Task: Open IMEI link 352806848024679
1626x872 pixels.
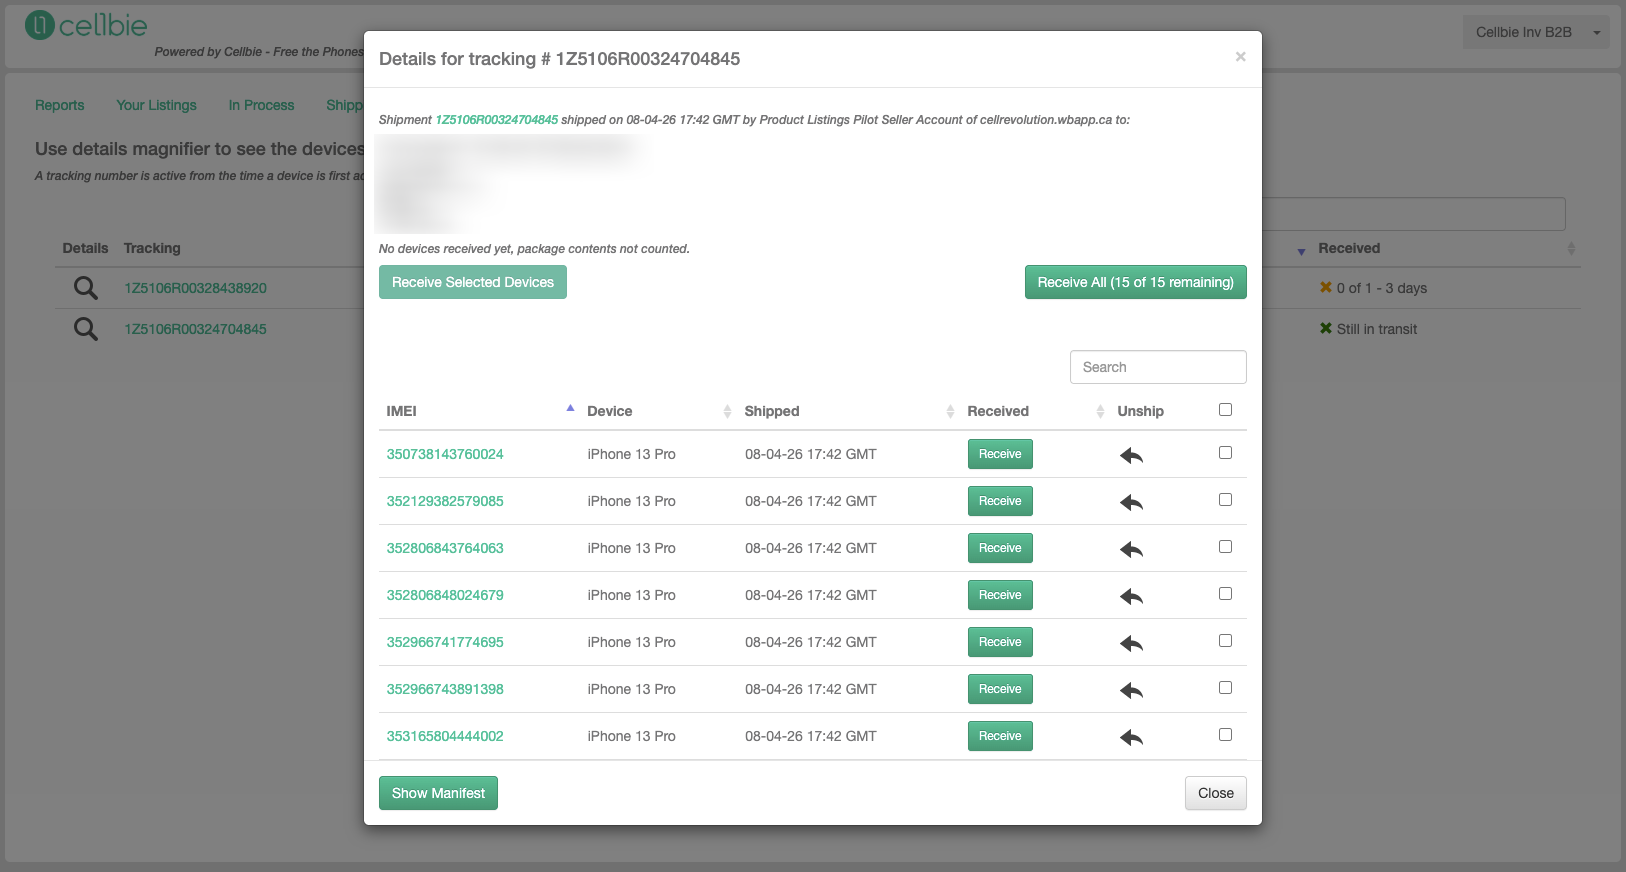Action: pyautogui.click(x=445, y=595)
